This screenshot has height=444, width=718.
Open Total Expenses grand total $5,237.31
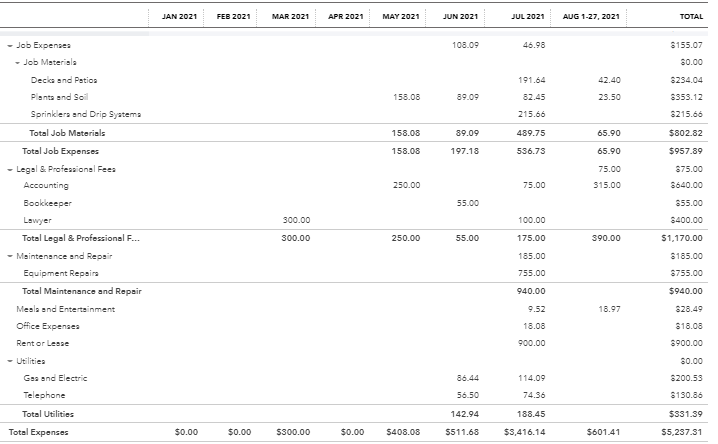(x=682, y=432)
